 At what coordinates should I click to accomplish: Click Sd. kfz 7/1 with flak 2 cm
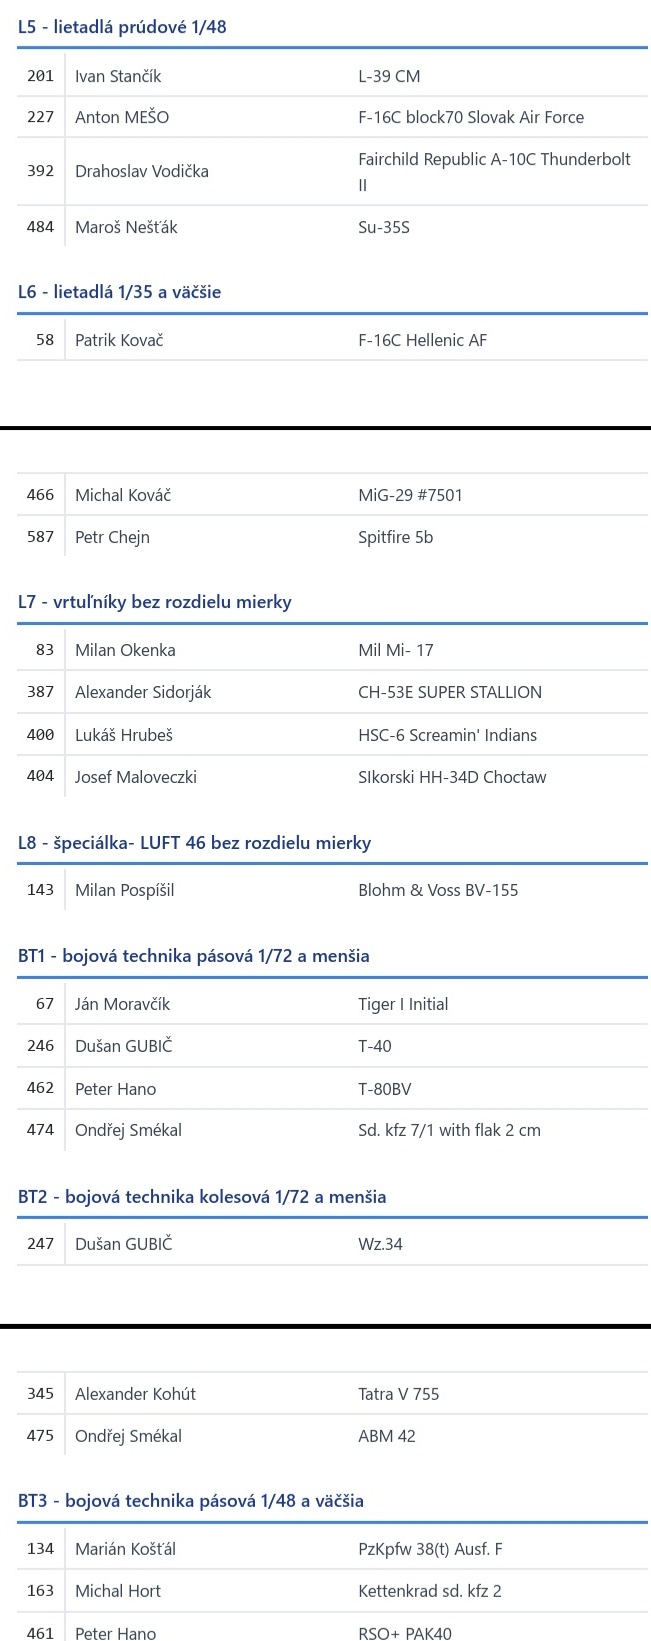[x=449, y=1130]
